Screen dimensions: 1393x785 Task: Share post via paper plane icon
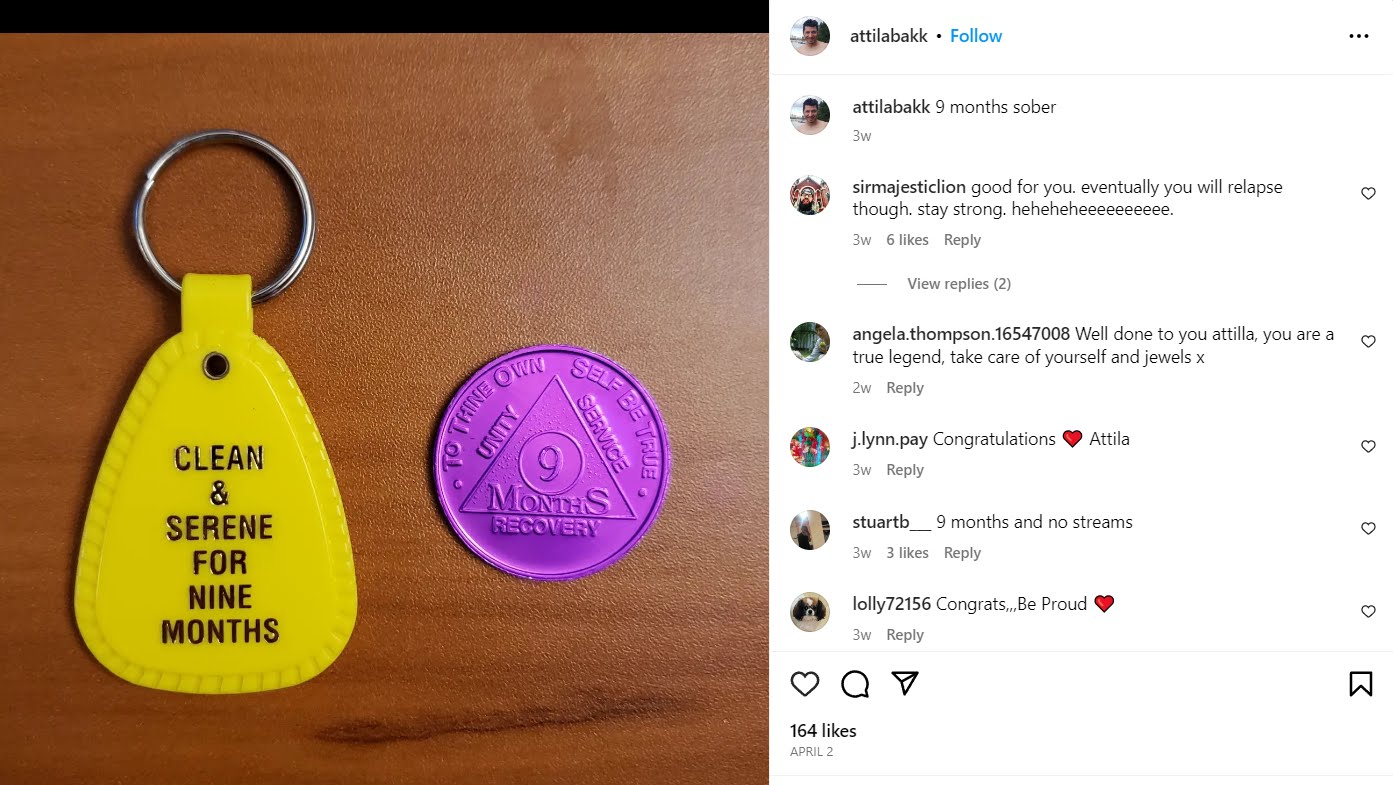(x=905, y=683)
